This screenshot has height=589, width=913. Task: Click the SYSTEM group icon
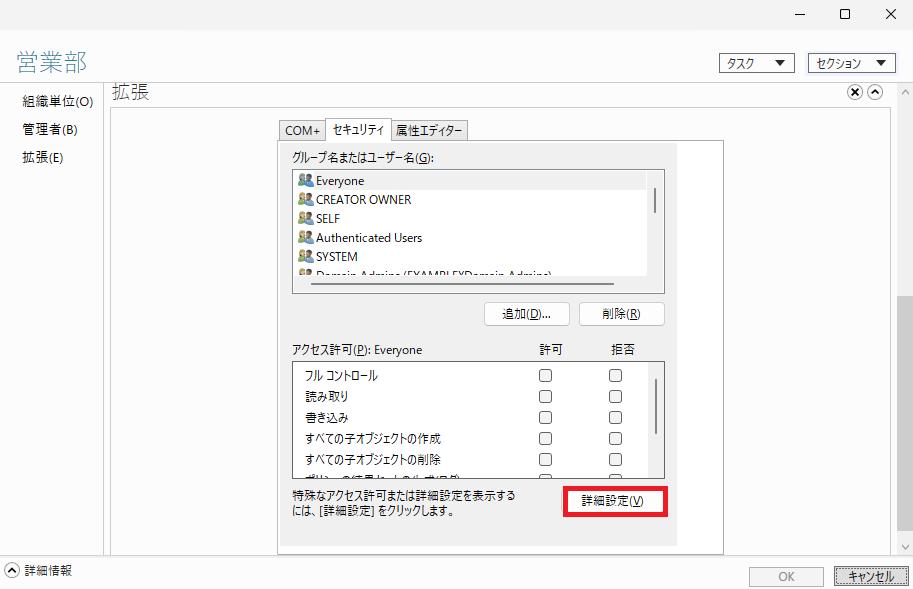point(306,256)
